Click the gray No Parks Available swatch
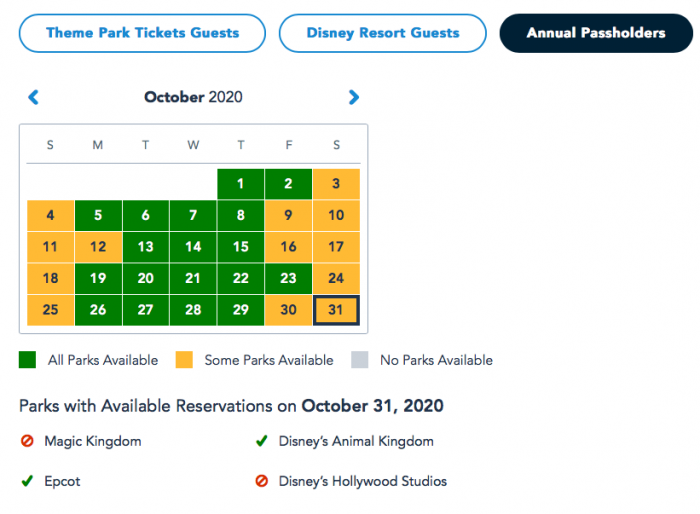 click(x=357, y=360)
